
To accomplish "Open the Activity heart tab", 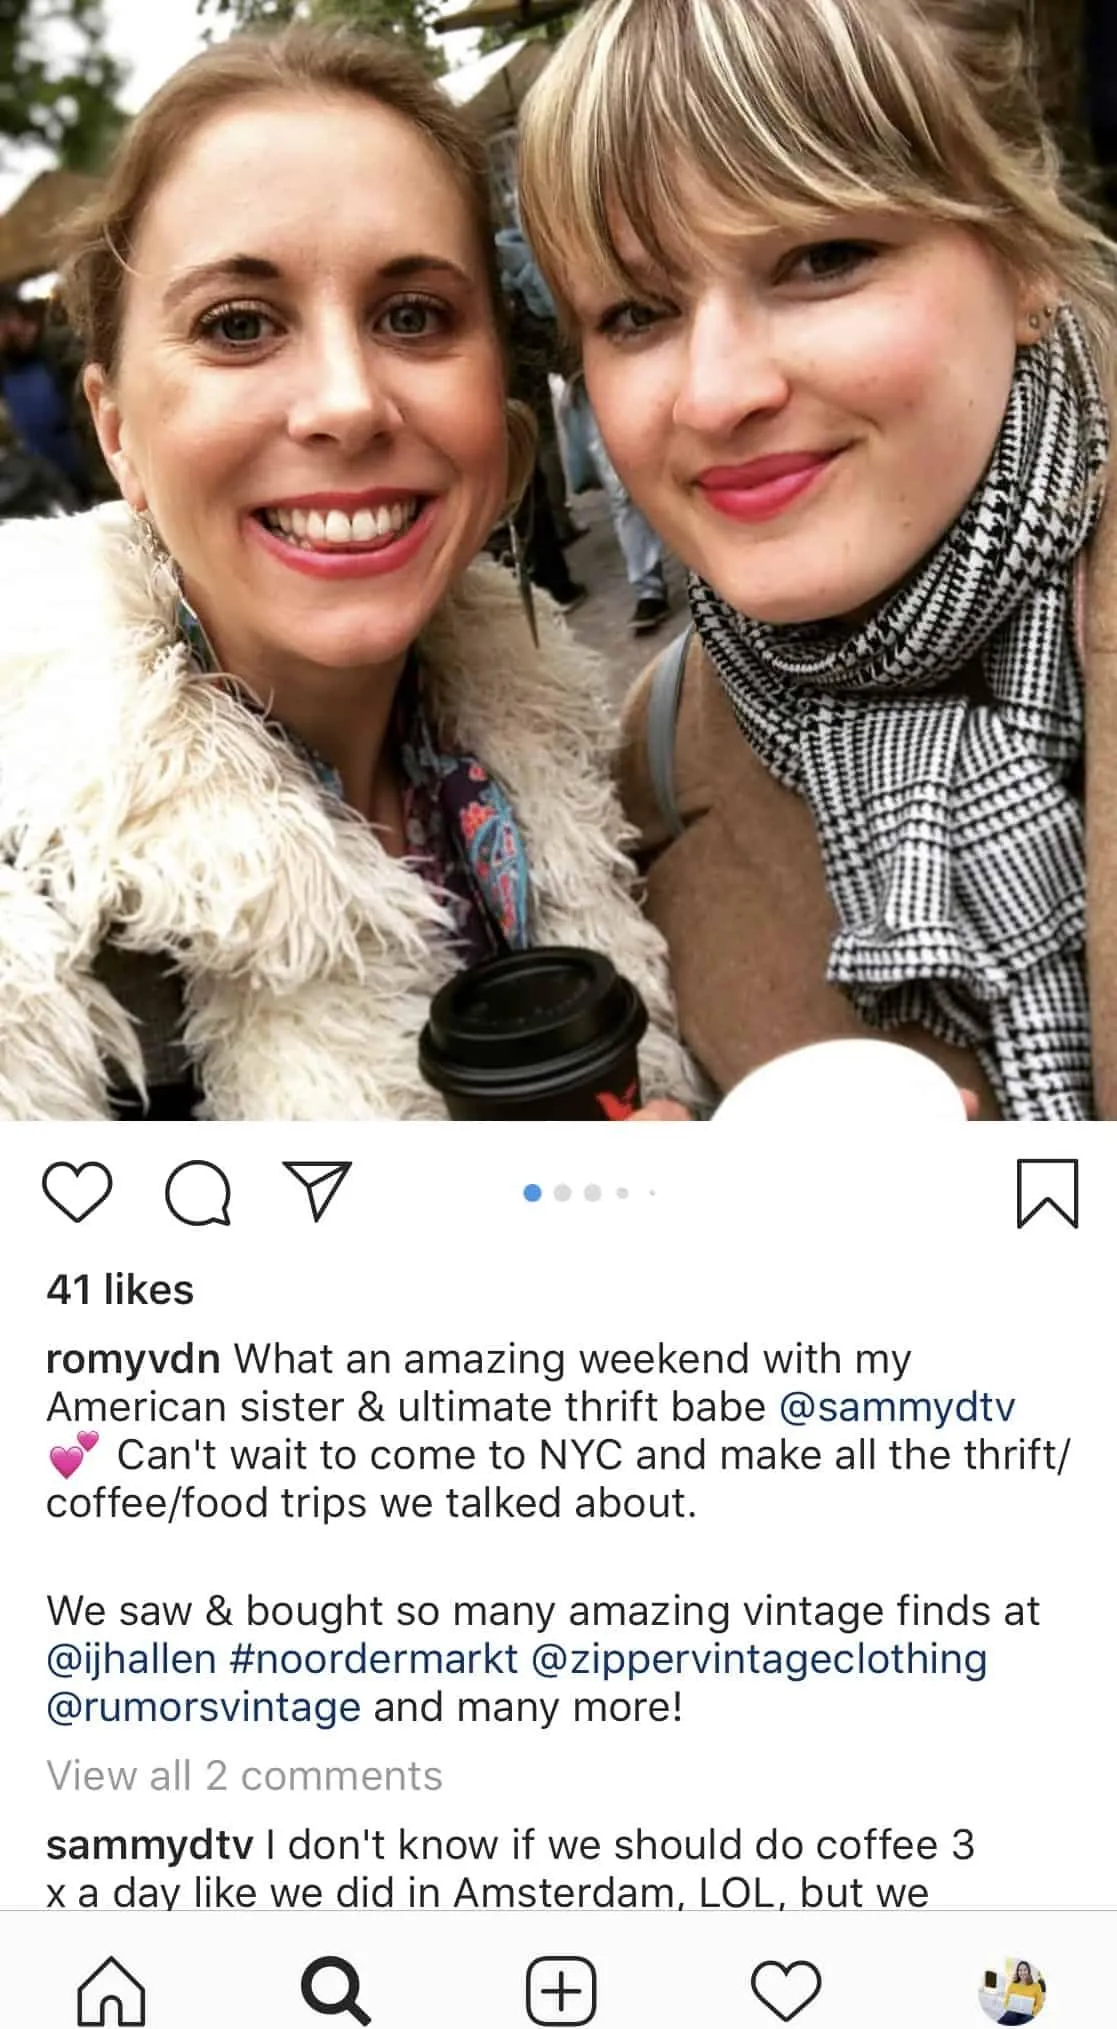I will [786, 1990].
